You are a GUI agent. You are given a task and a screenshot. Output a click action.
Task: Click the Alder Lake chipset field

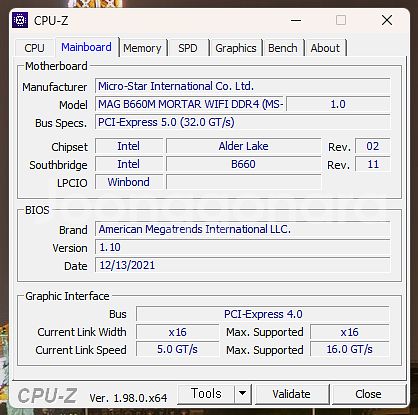tap(244, 146)
